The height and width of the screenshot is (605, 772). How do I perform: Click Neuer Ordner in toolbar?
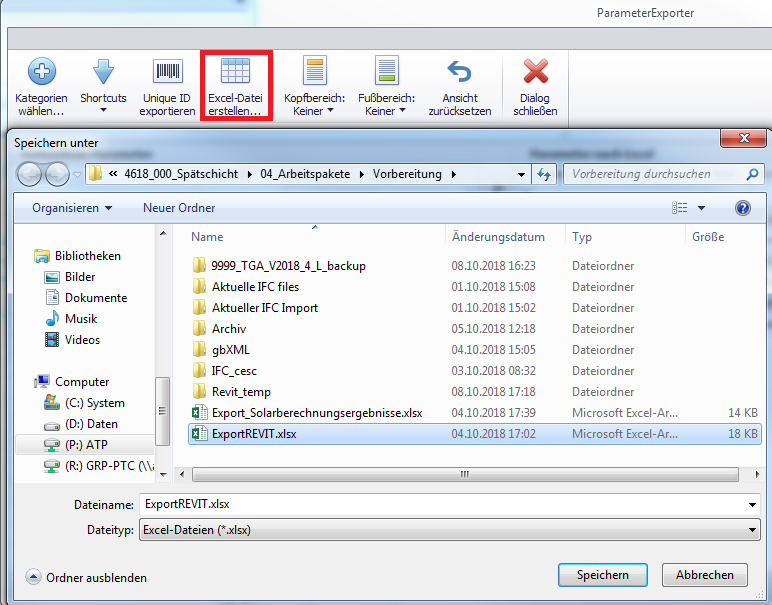tap(179, 208)
